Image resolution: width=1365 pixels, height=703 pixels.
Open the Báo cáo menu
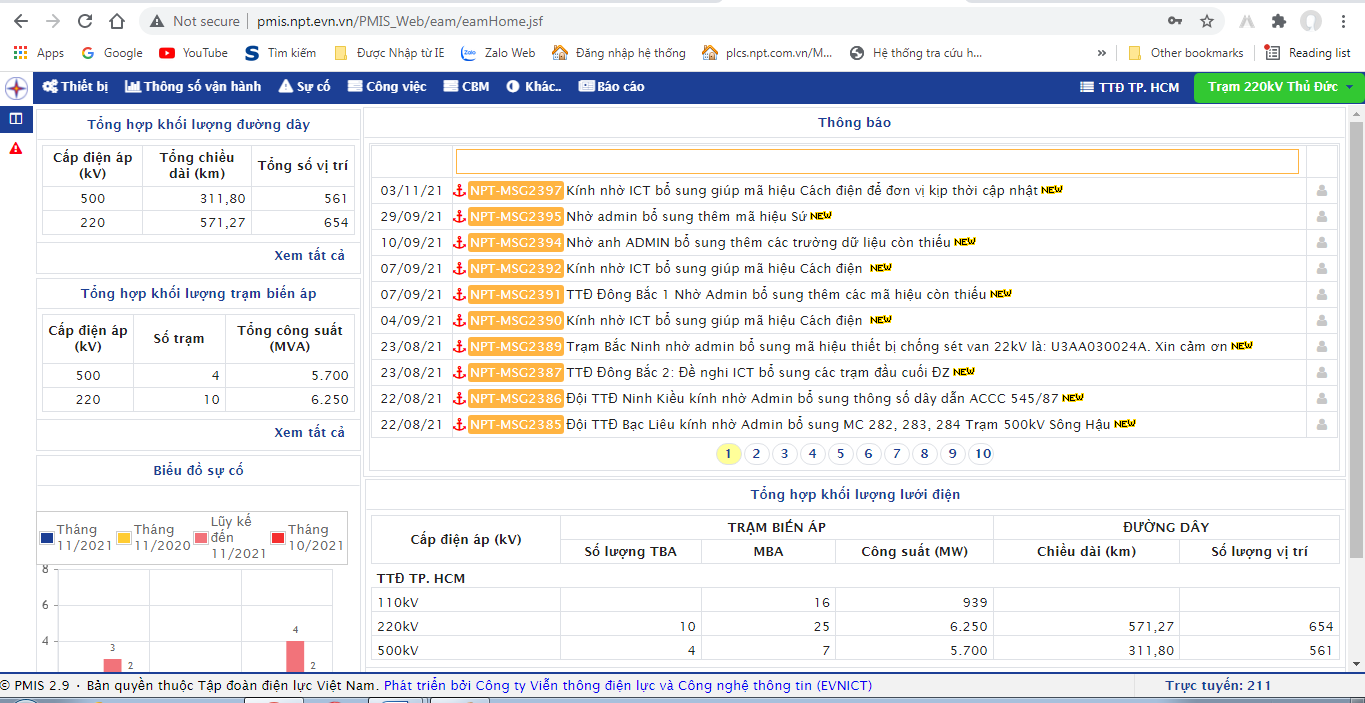[611, 87]
